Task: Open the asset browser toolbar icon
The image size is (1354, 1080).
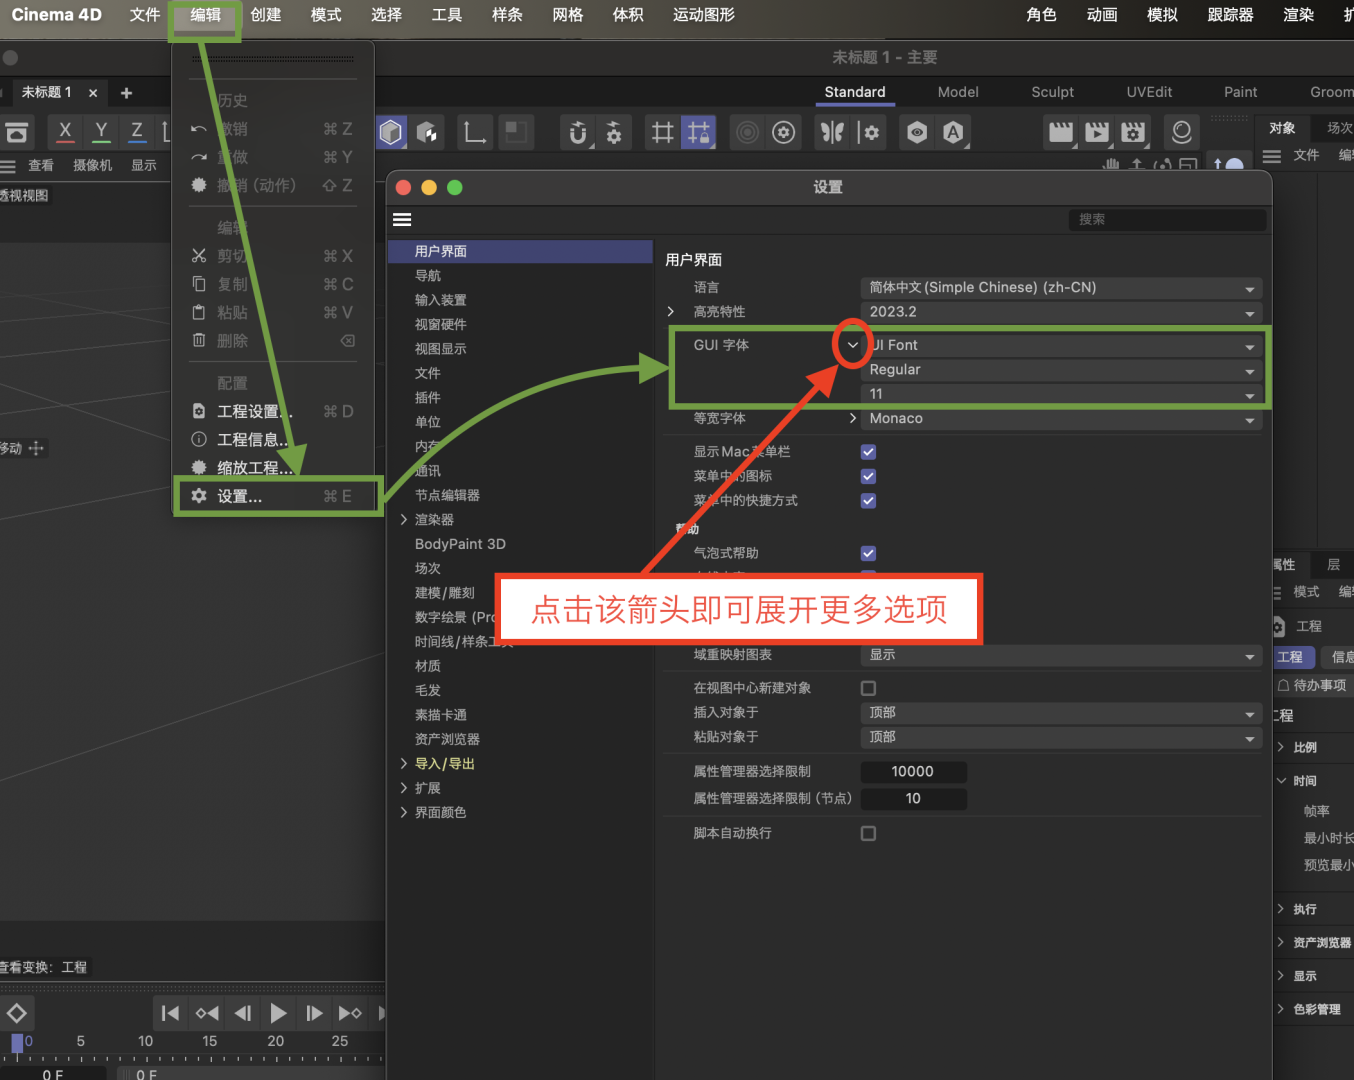Action: [17, 132]
